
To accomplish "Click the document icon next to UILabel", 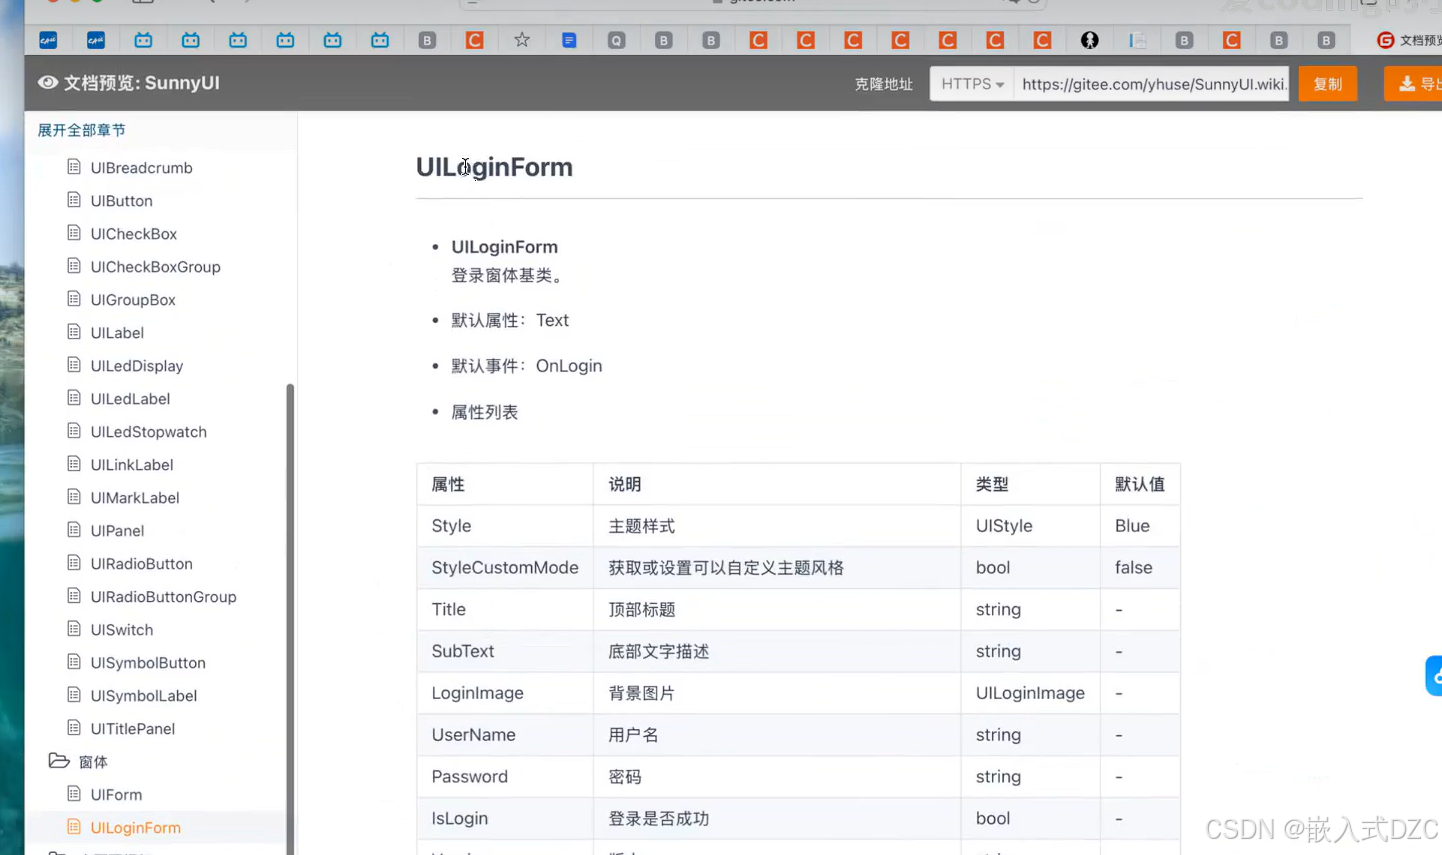I will point(74,332).
